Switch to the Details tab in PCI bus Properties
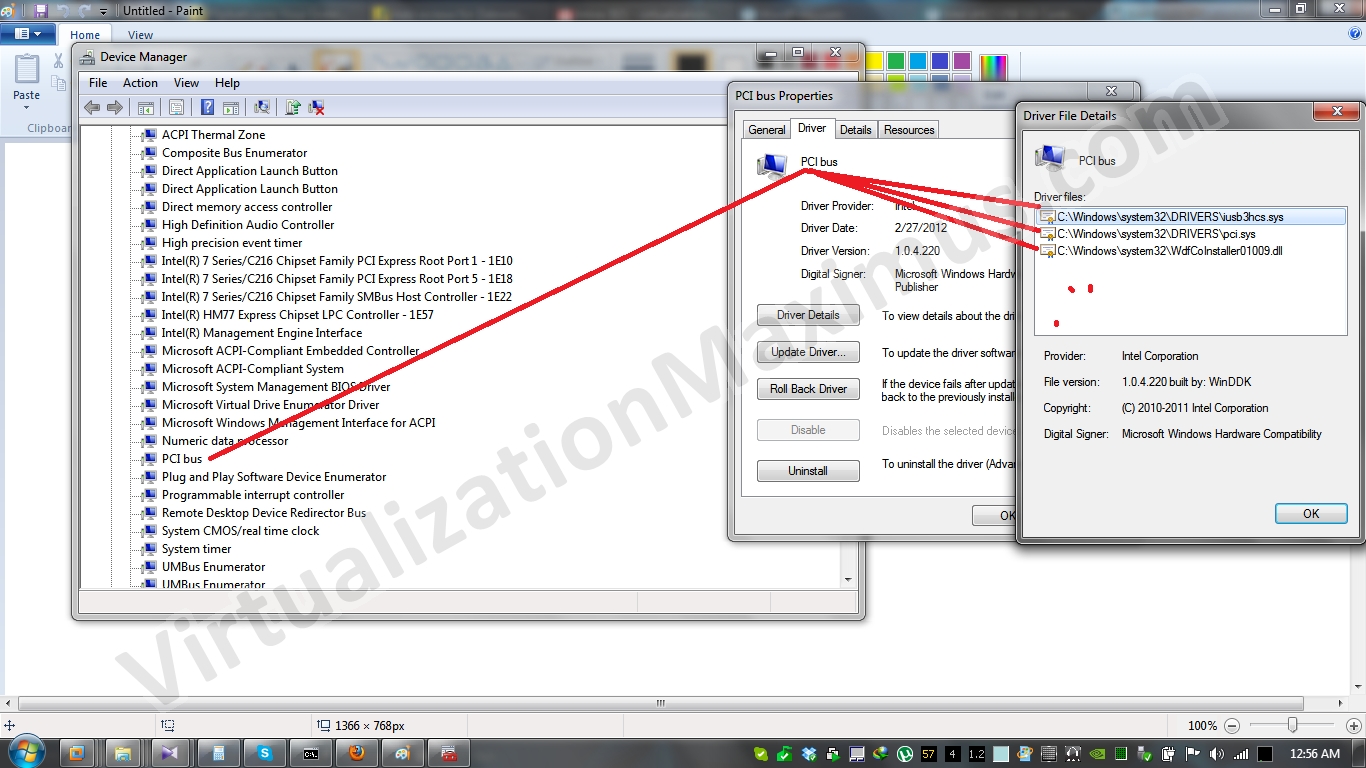The width and height of the screenshot is (1366, 768). click(x=855, y=129)
